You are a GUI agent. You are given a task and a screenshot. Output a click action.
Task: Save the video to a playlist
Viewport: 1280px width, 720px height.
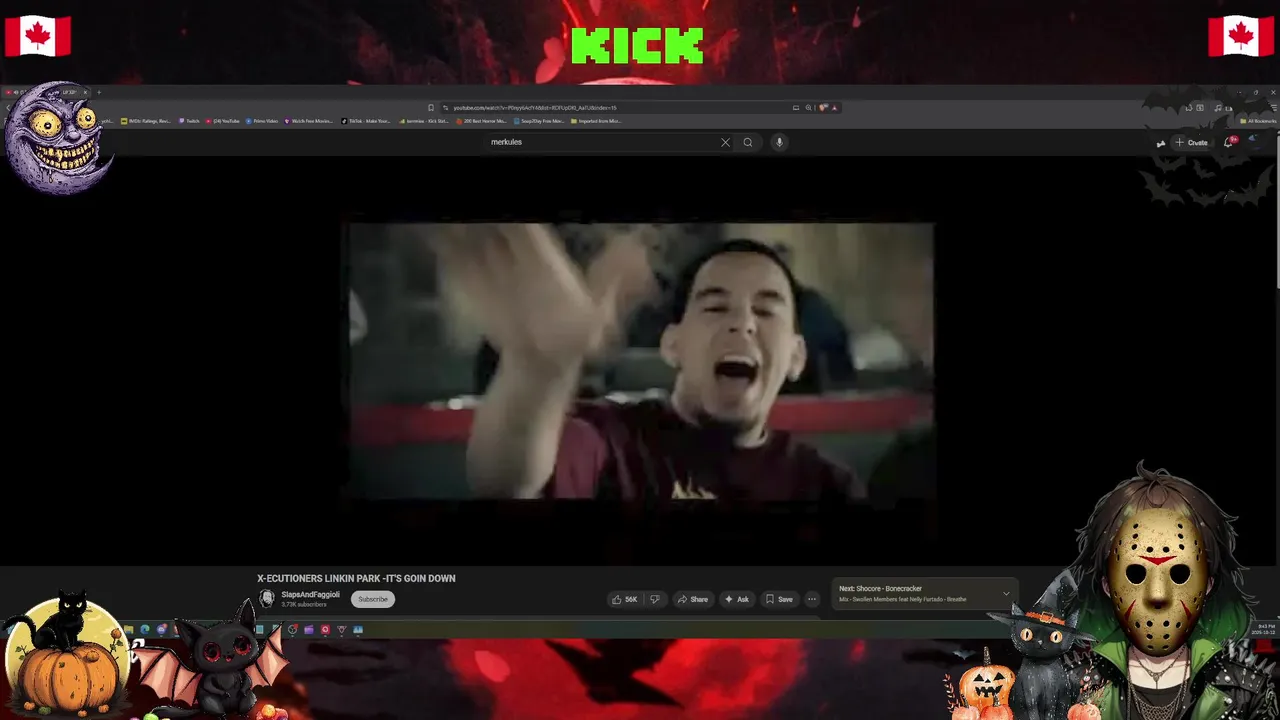click(x=779, y=599)
